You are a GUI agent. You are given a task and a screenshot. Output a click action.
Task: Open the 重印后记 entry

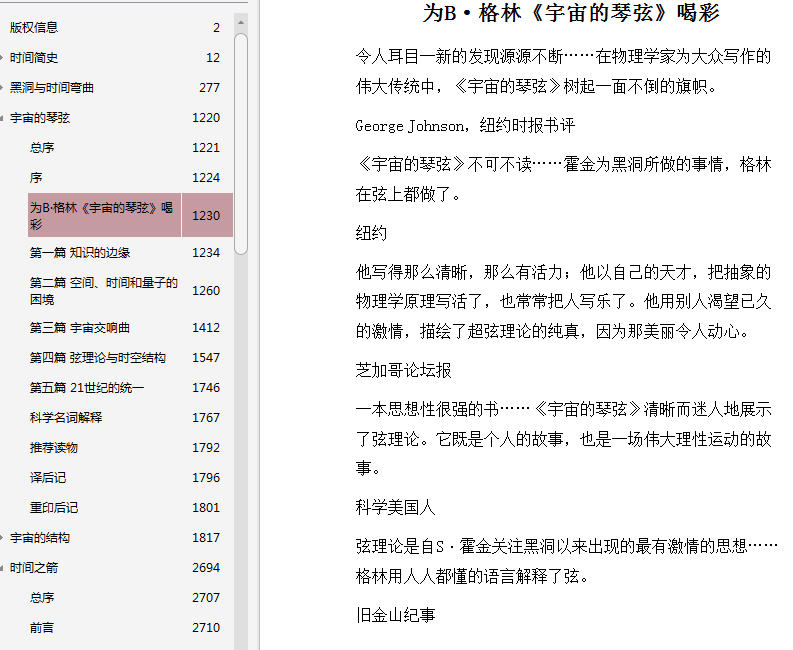point(54,508)
